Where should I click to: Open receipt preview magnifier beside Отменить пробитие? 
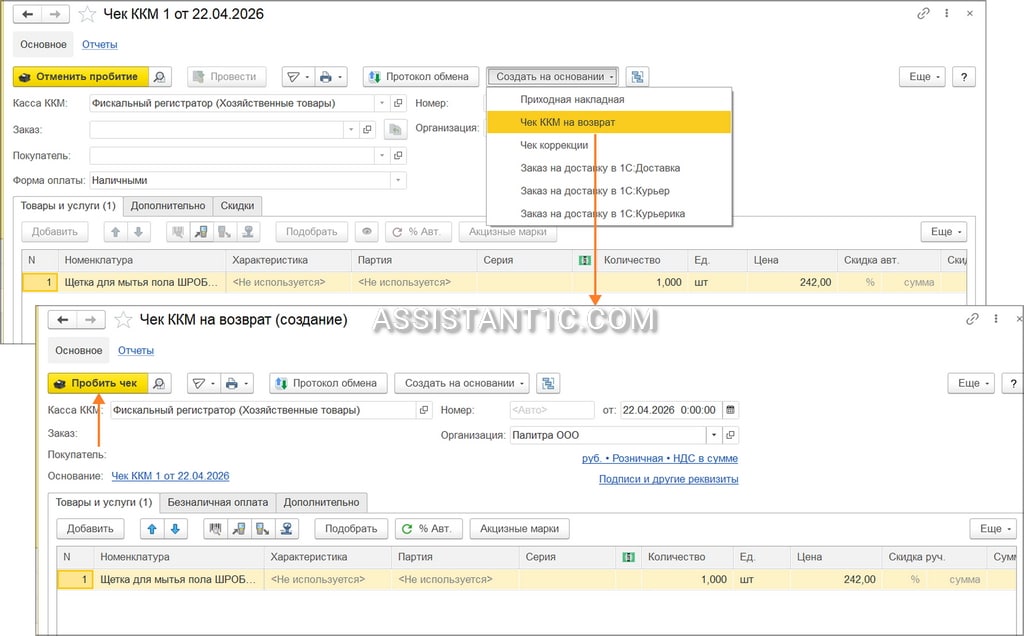159,76
